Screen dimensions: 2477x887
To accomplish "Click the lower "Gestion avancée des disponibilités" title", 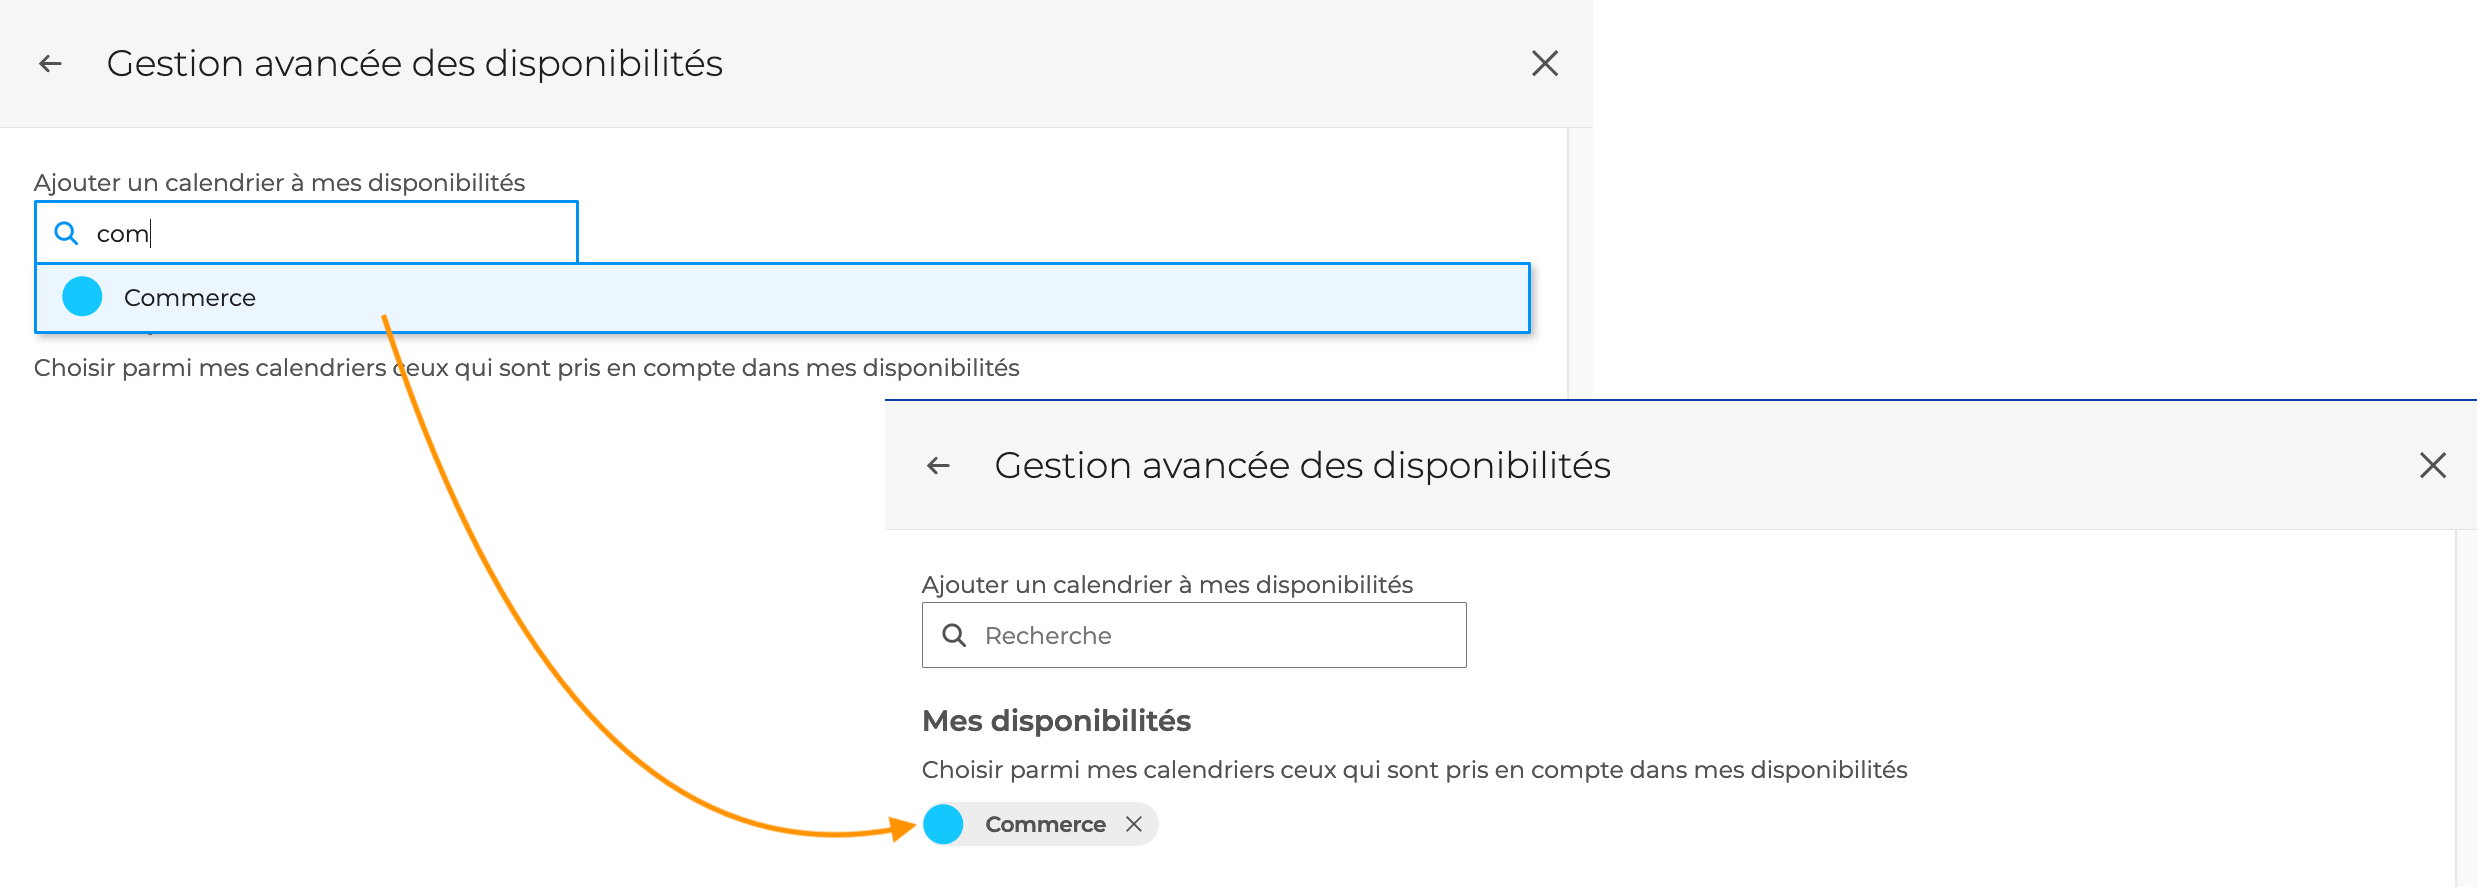I will click(1303, 466).
